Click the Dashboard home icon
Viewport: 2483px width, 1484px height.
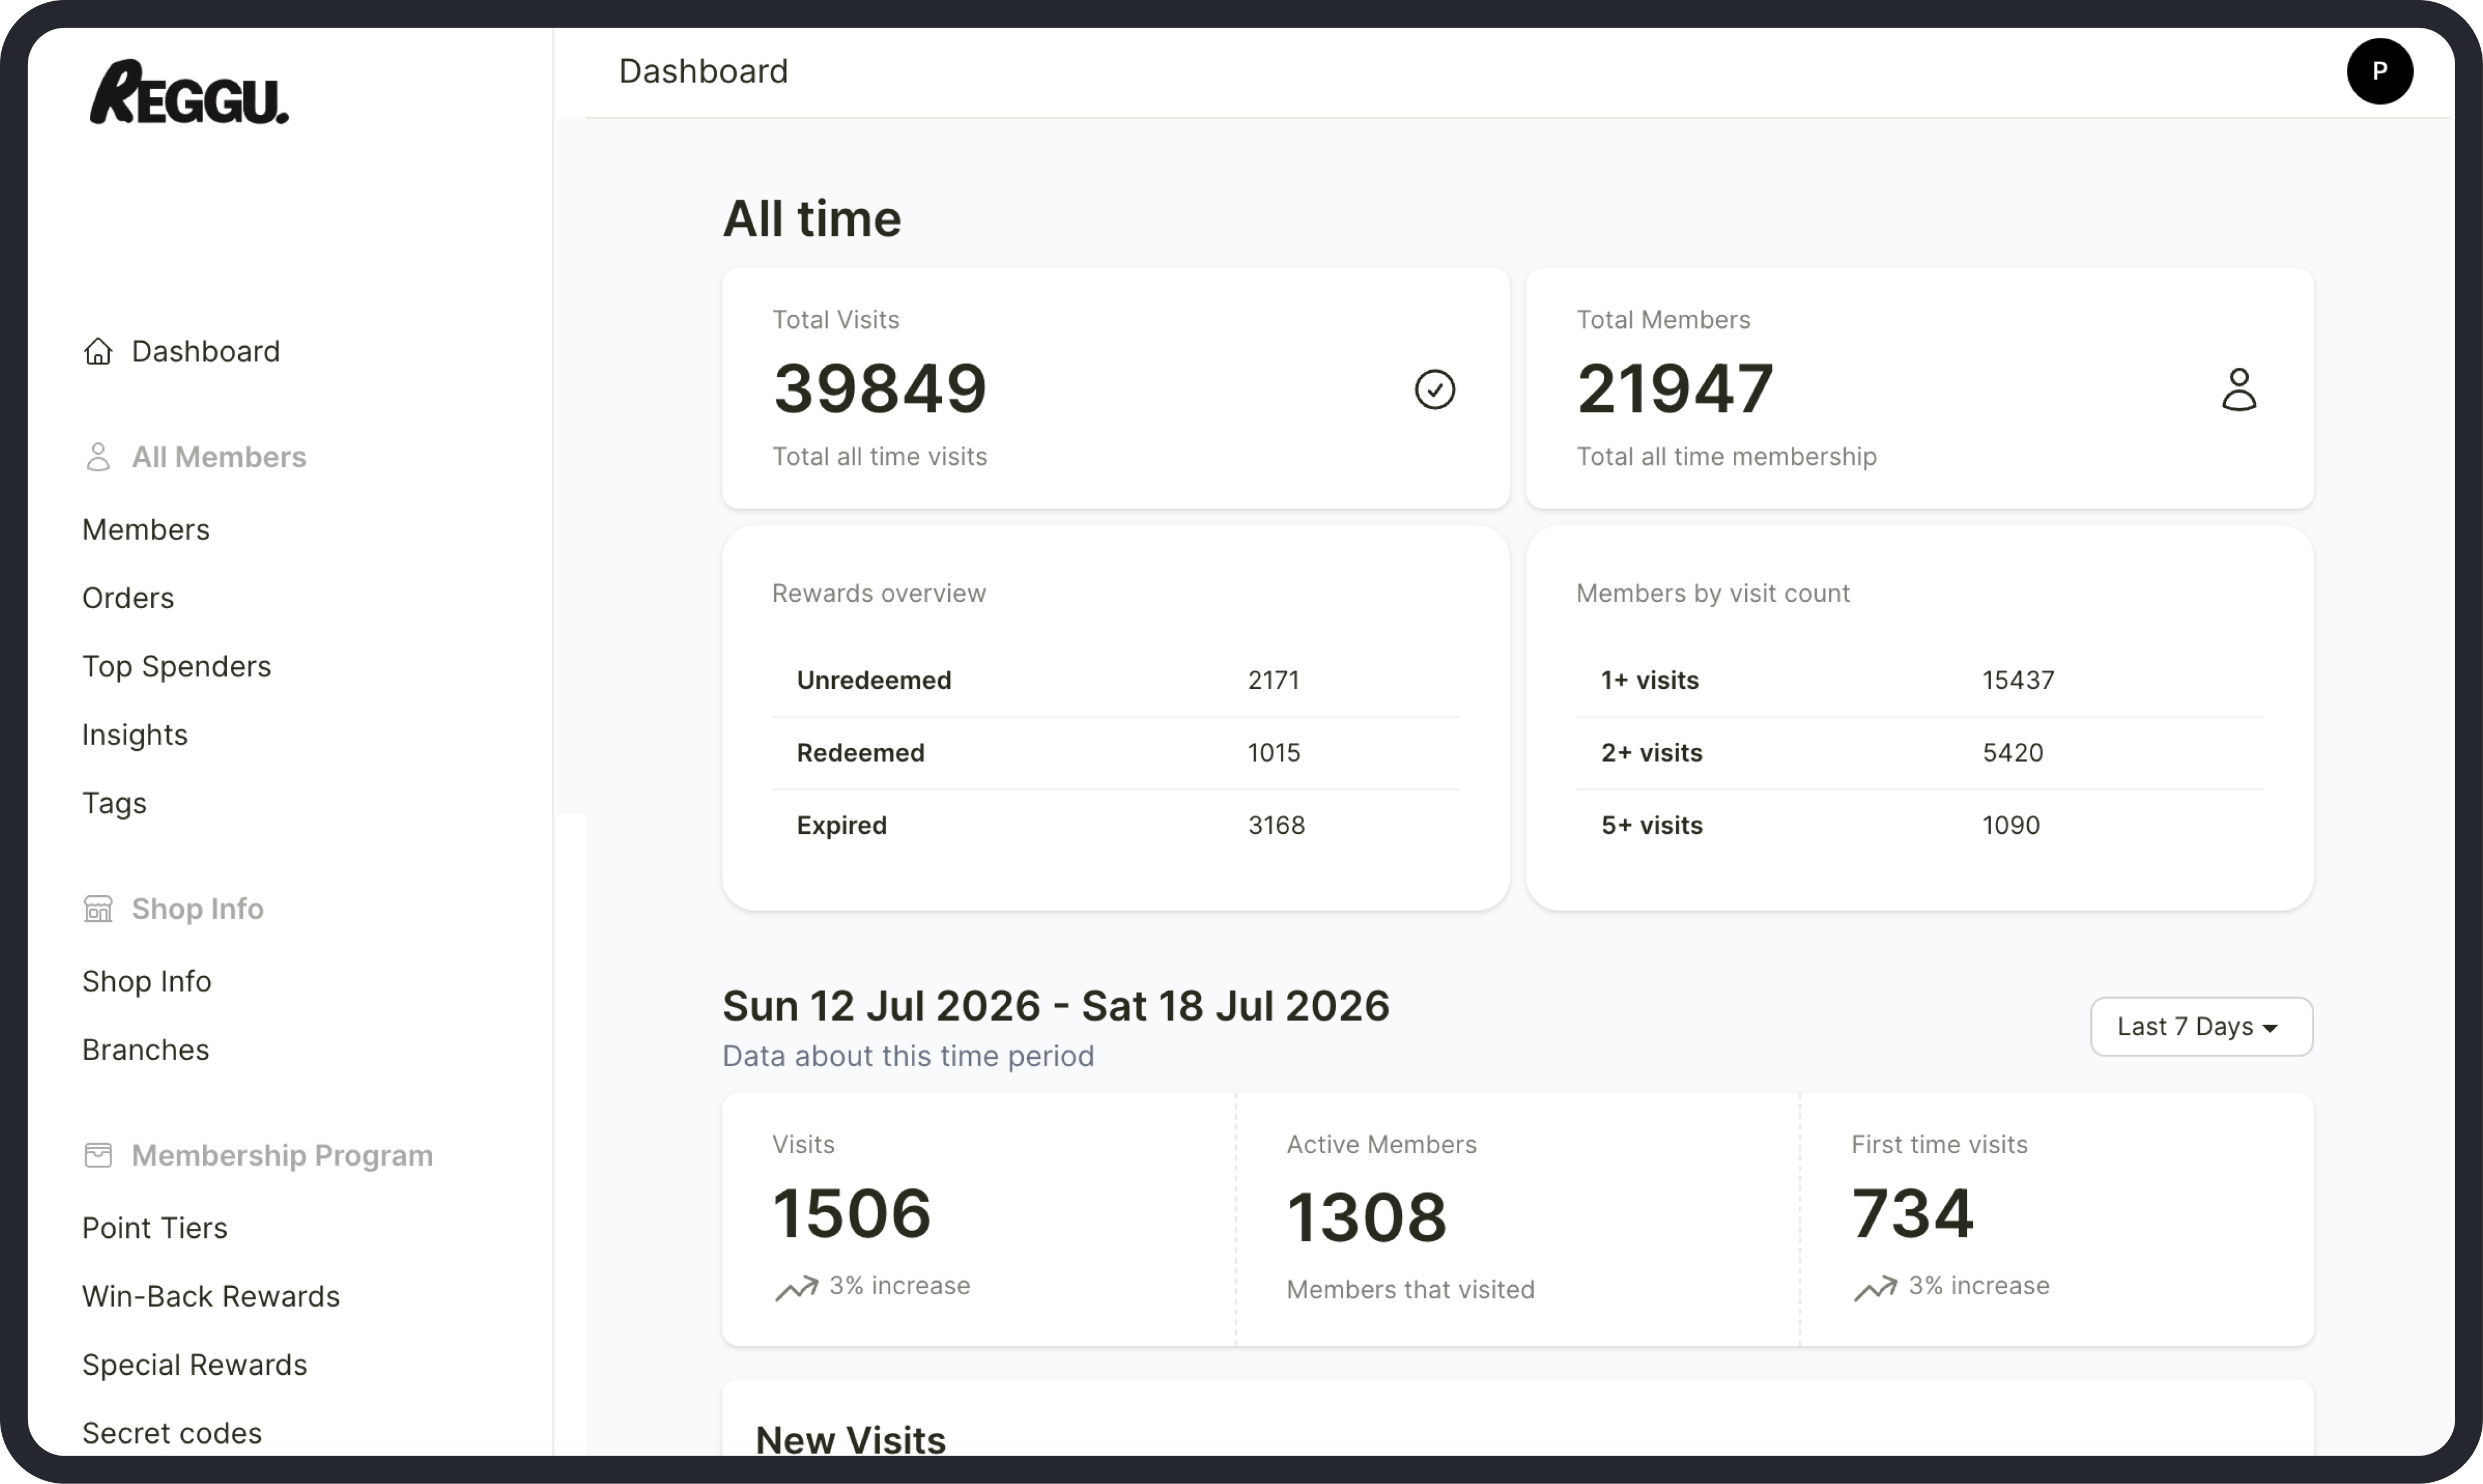pyautogui.click(x=98, y=351)
